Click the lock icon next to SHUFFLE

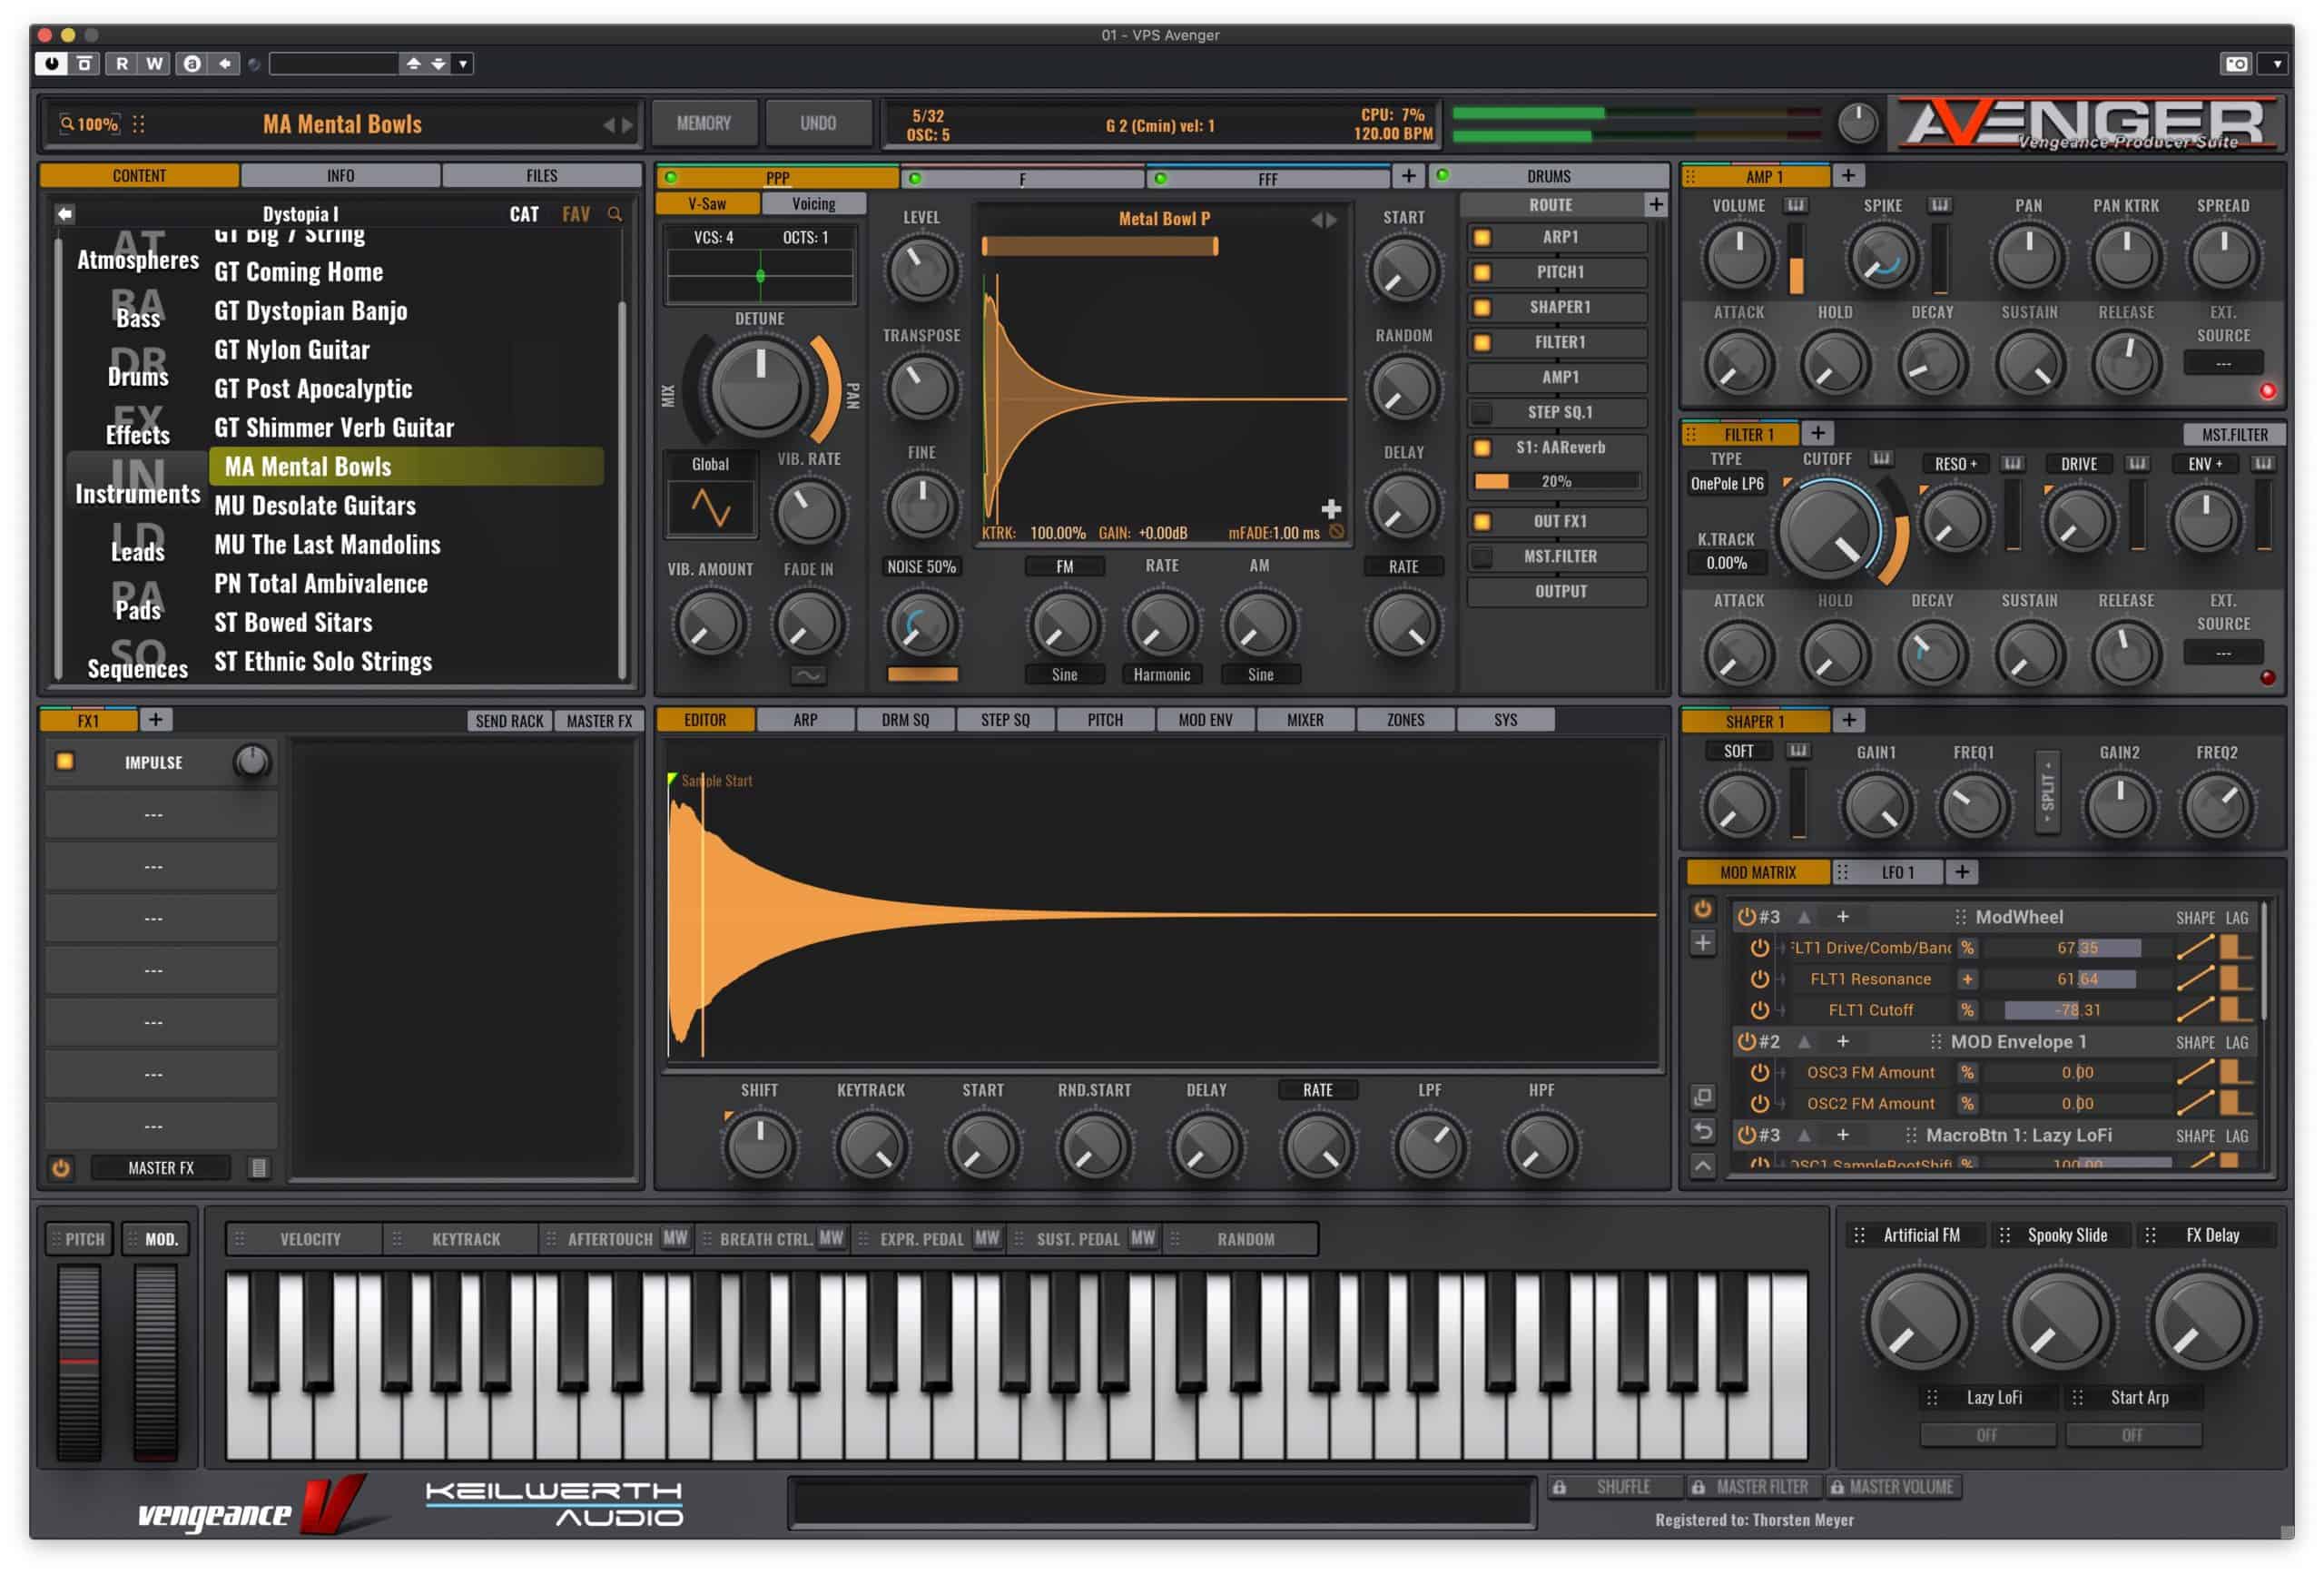click(x=1559, y=1488)
